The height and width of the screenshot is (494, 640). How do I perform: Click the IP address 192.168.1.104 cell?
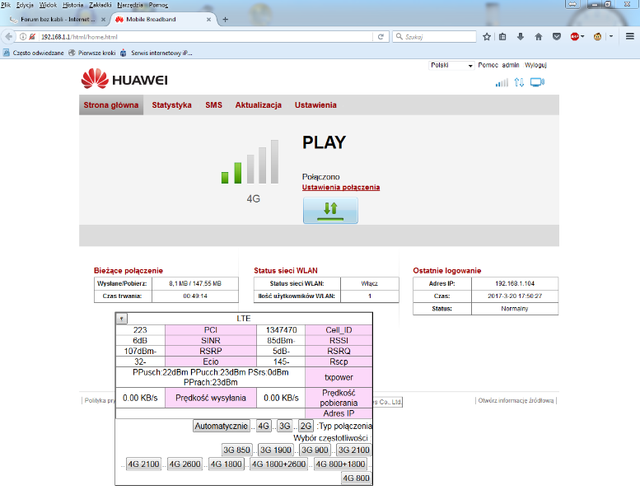pos(515,283)
